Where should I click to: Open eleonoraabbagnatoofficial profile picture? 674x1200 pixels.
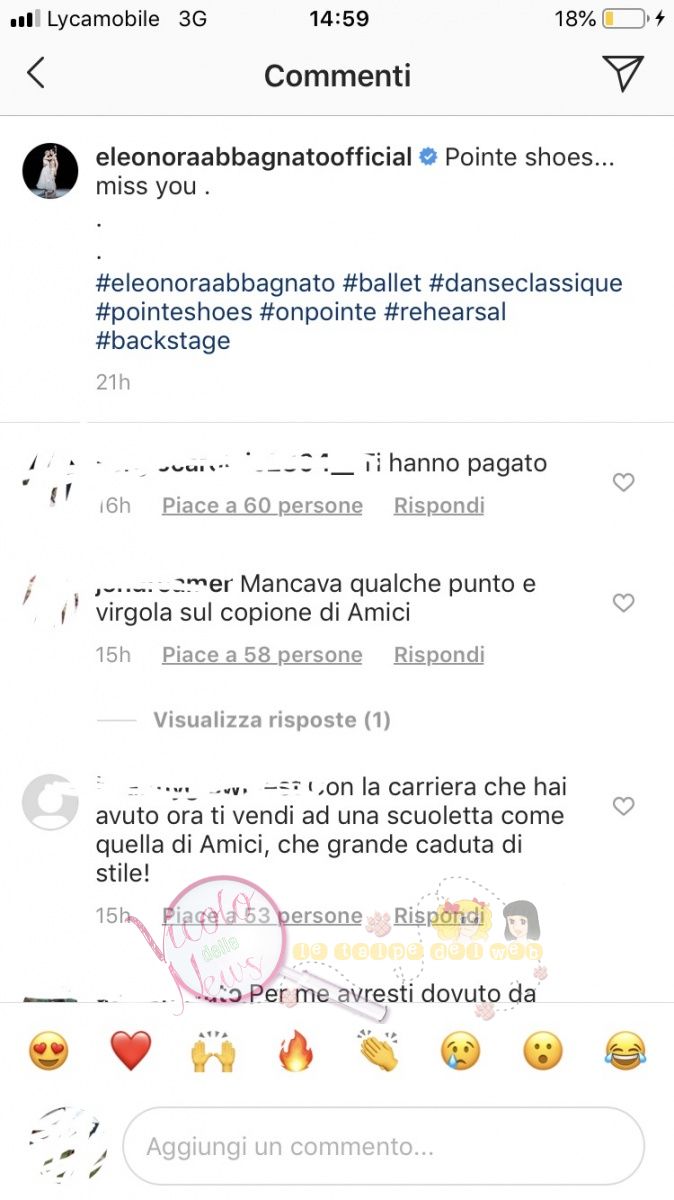(51, 171)
